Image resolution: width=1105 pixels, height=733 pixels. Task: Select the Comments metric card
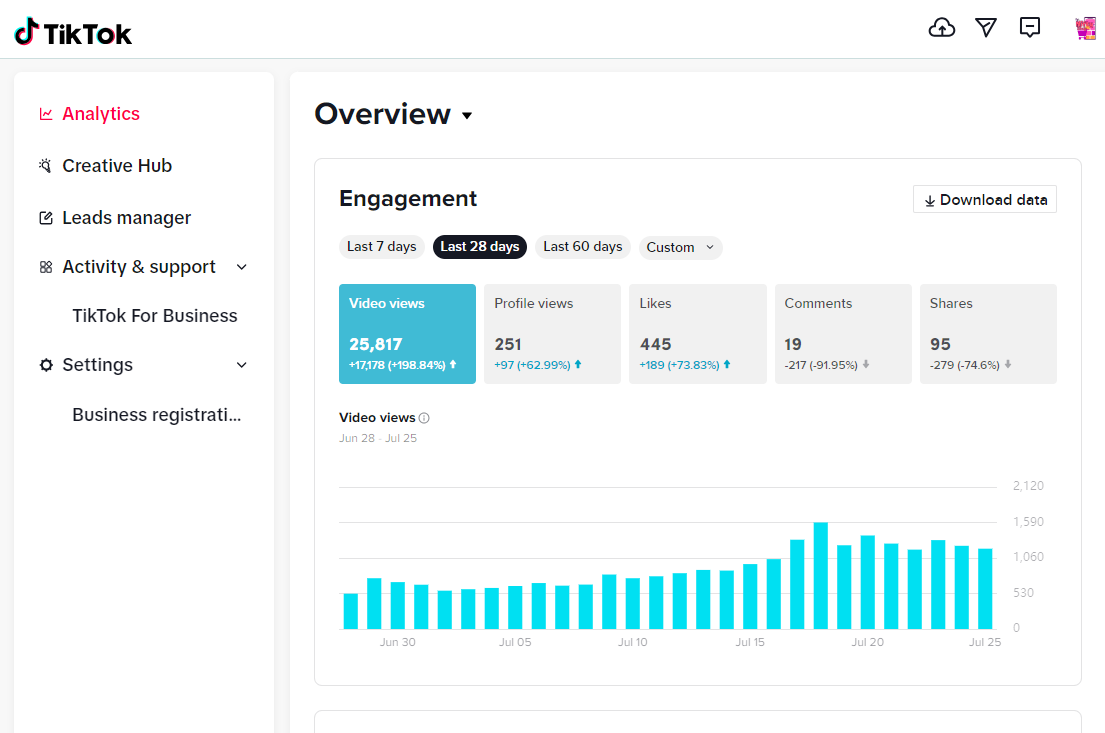tap(843, 334)
